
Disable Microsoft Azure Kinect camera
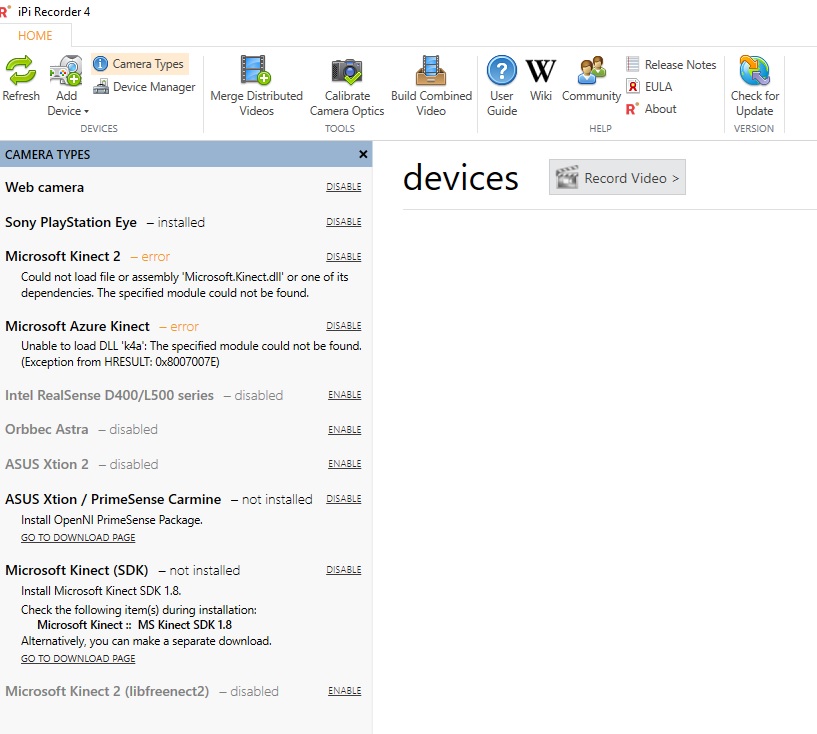click(343, 326)
